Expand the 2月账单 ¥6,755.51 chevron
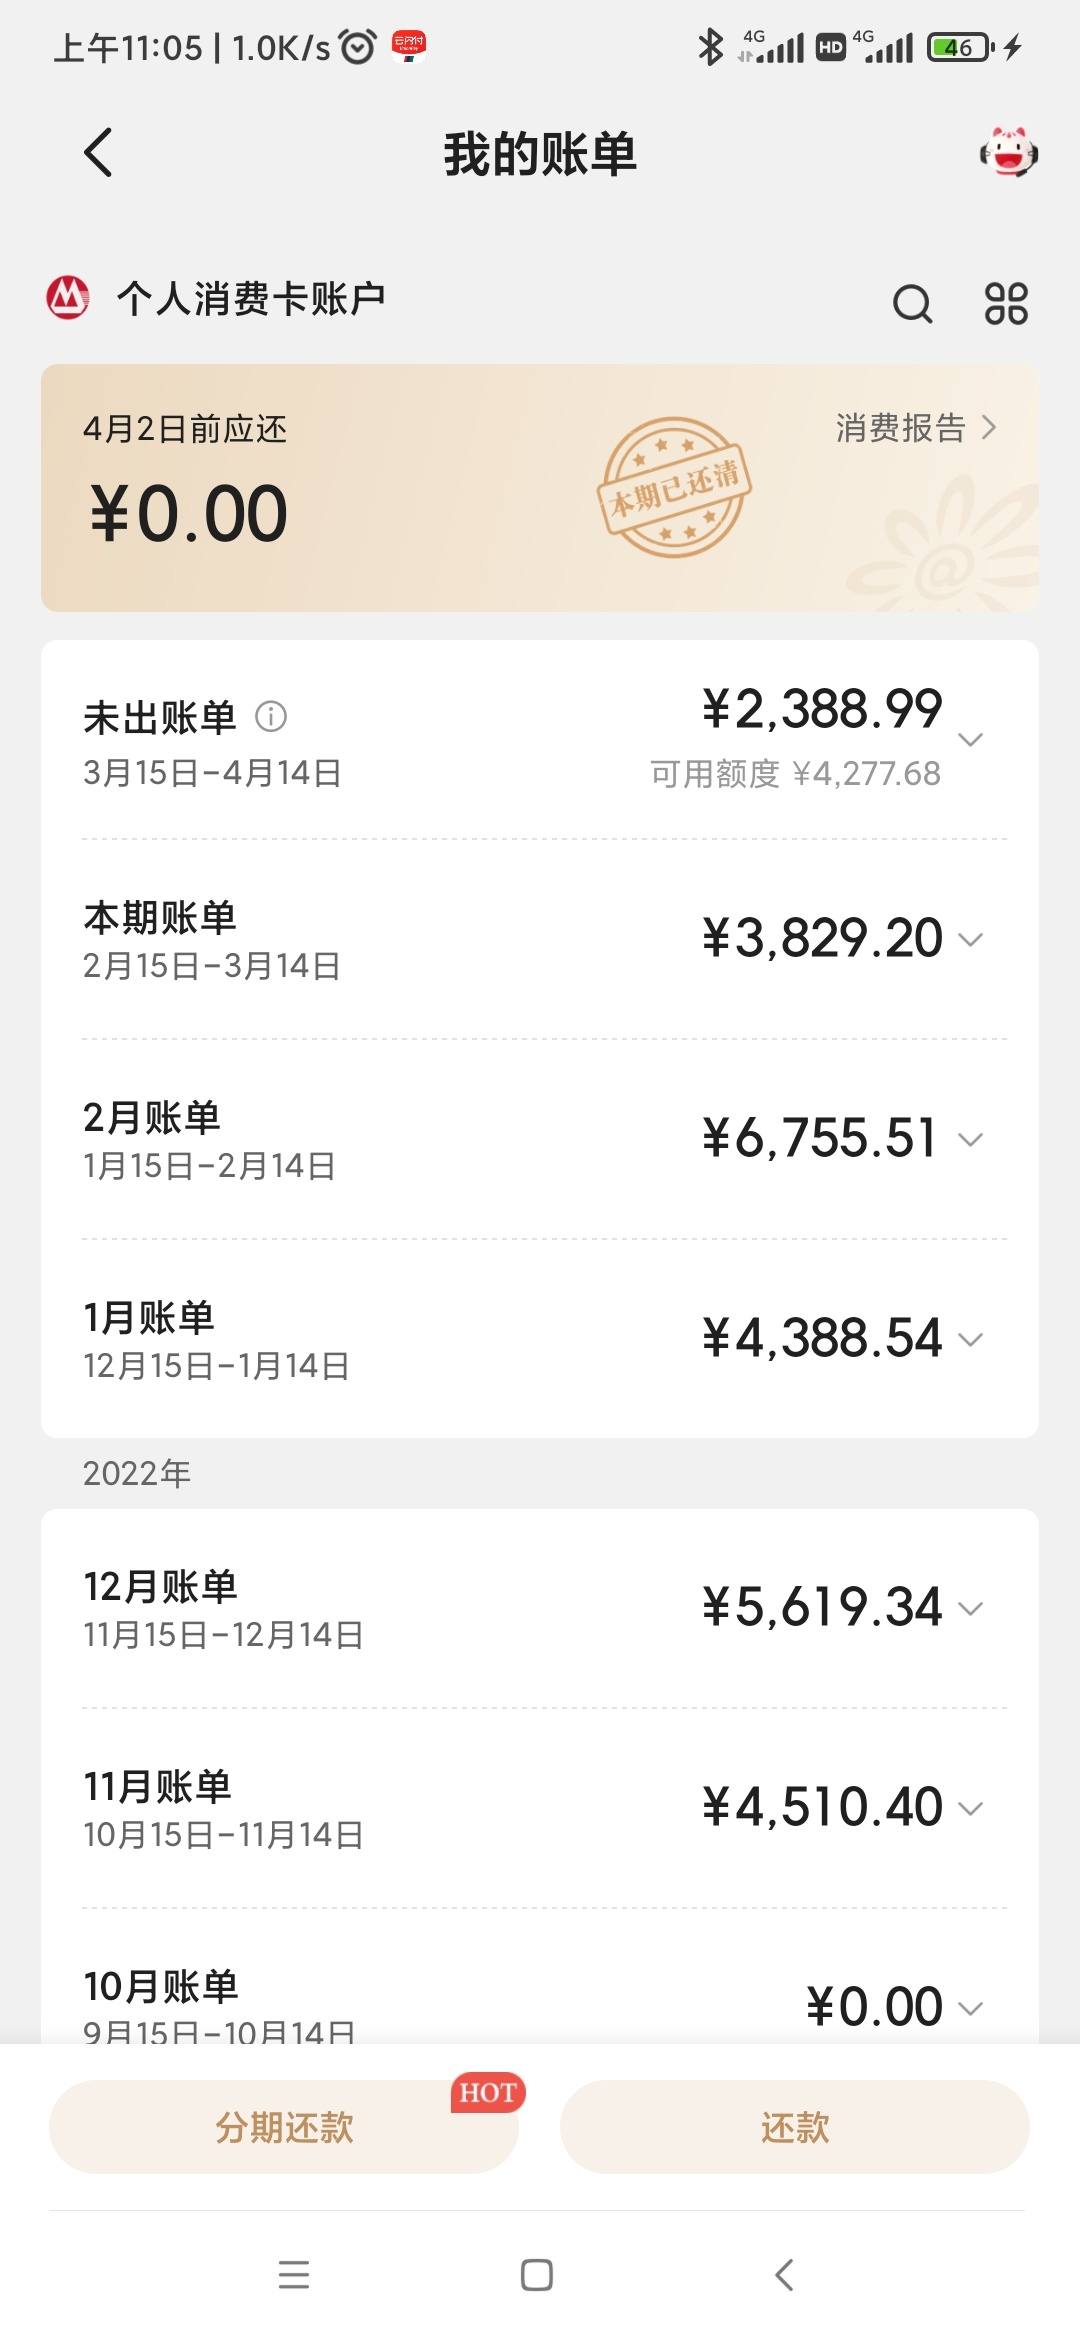The height and width of the screenshot is (2340, 1080). tap(970, 1139)
